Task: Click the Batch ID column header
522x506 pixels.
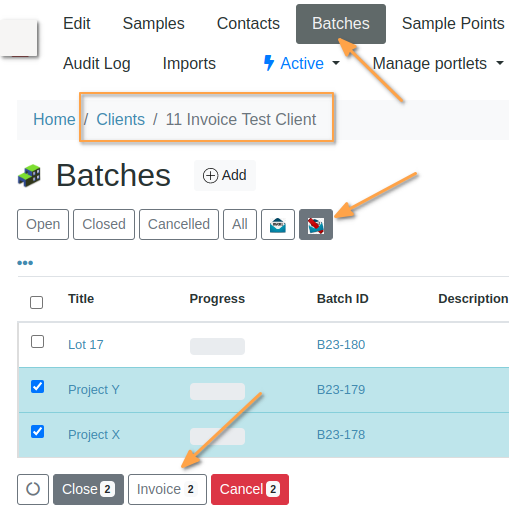Action: pos(342,299)
